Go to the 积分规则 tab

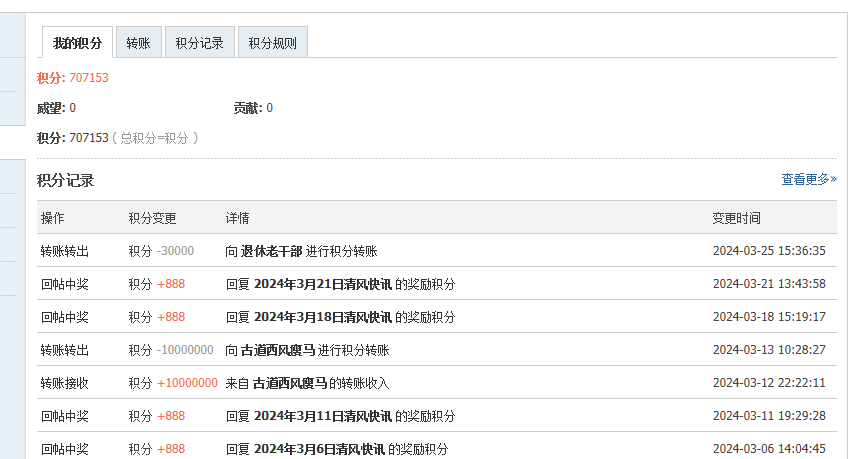click(272, 43)
